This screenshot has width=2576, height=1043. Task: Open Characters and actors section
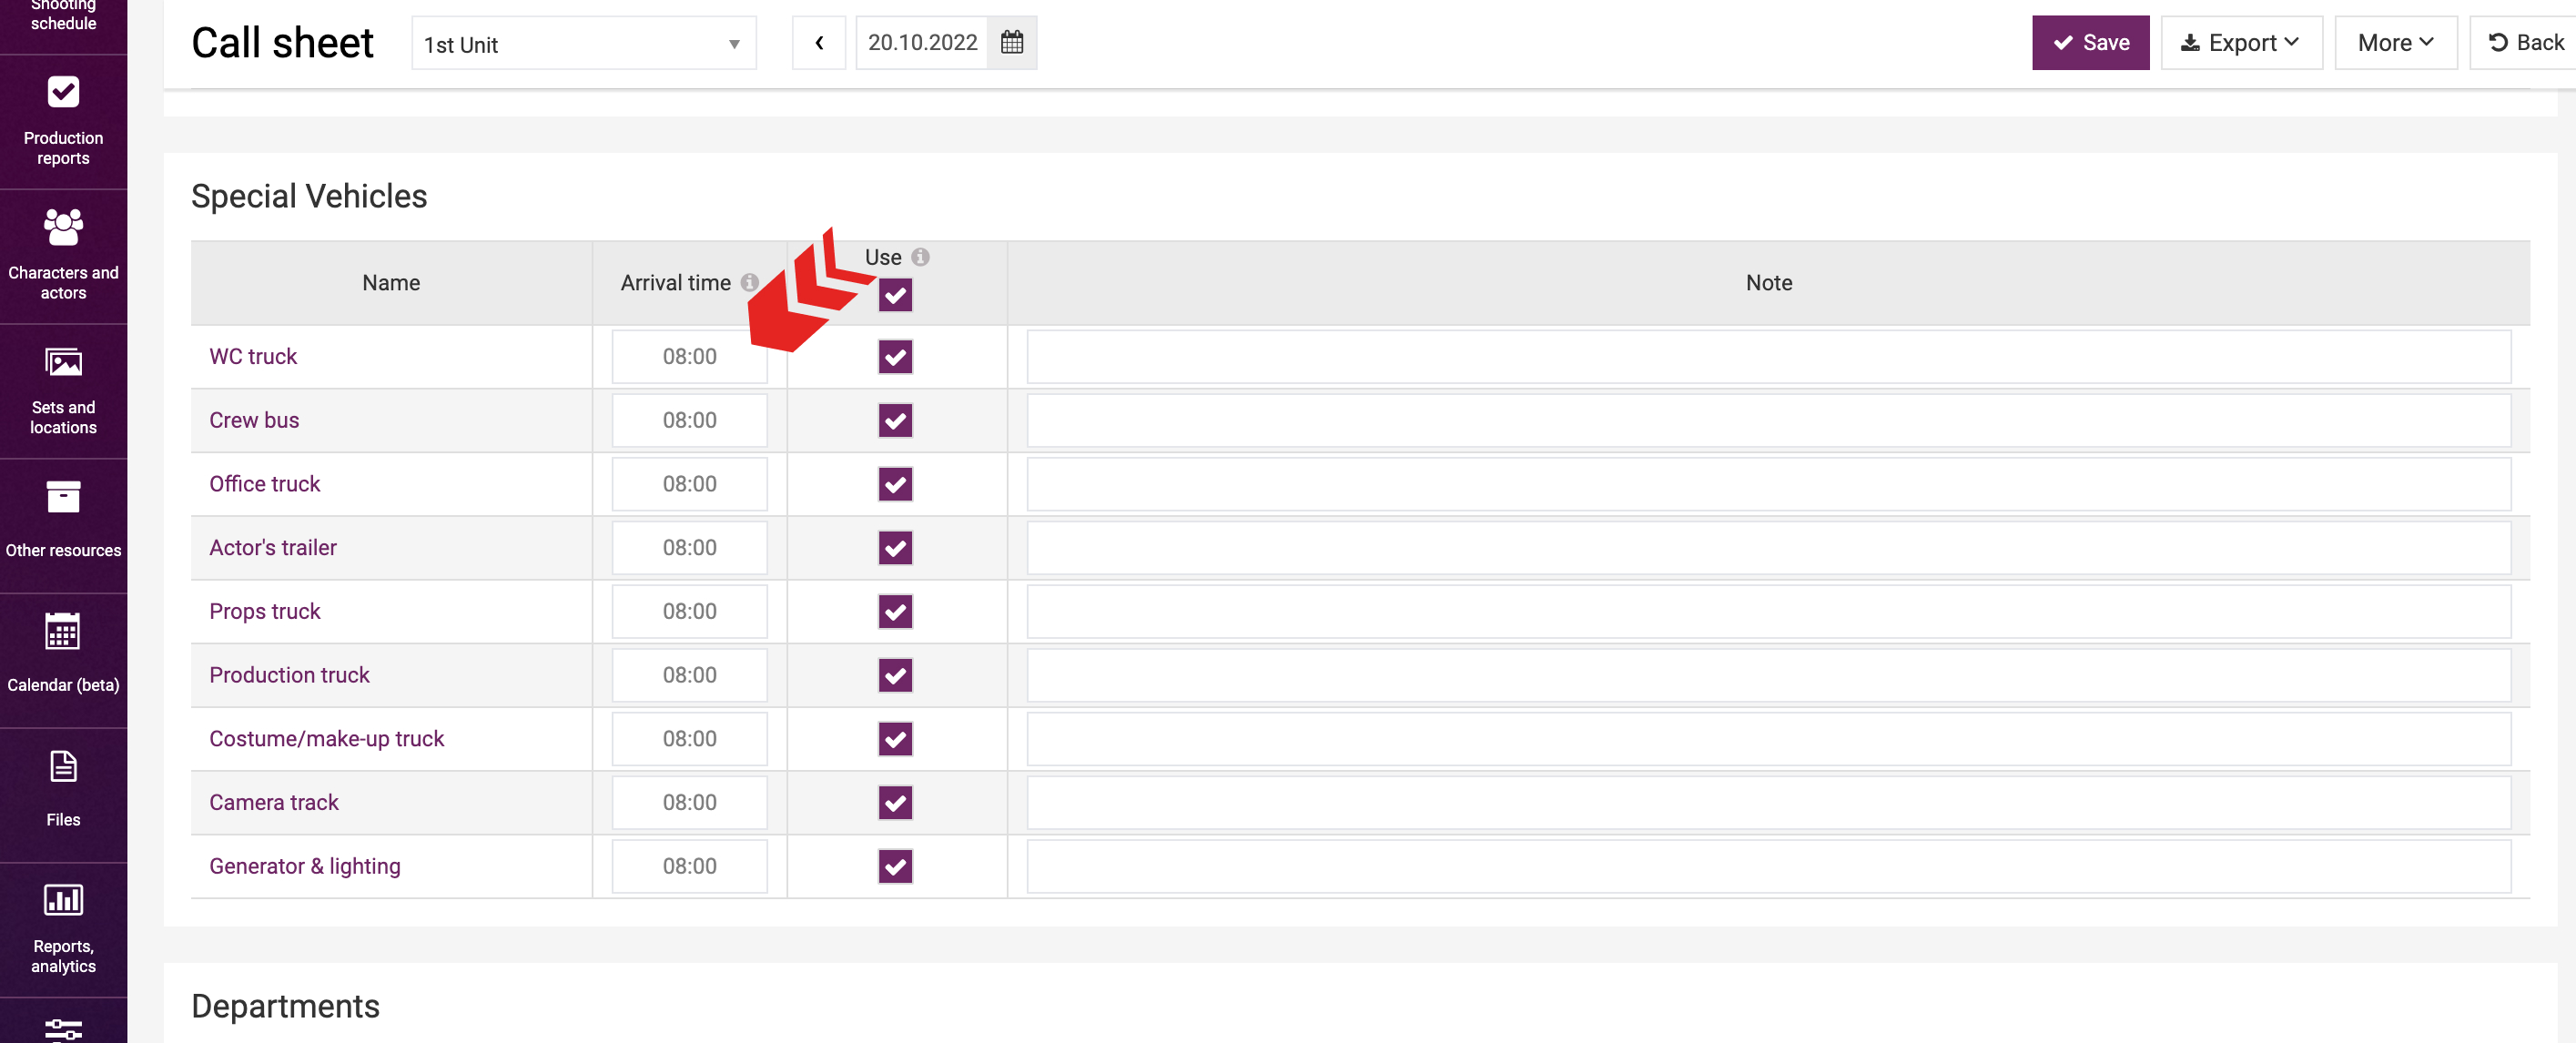pos(63,256)
